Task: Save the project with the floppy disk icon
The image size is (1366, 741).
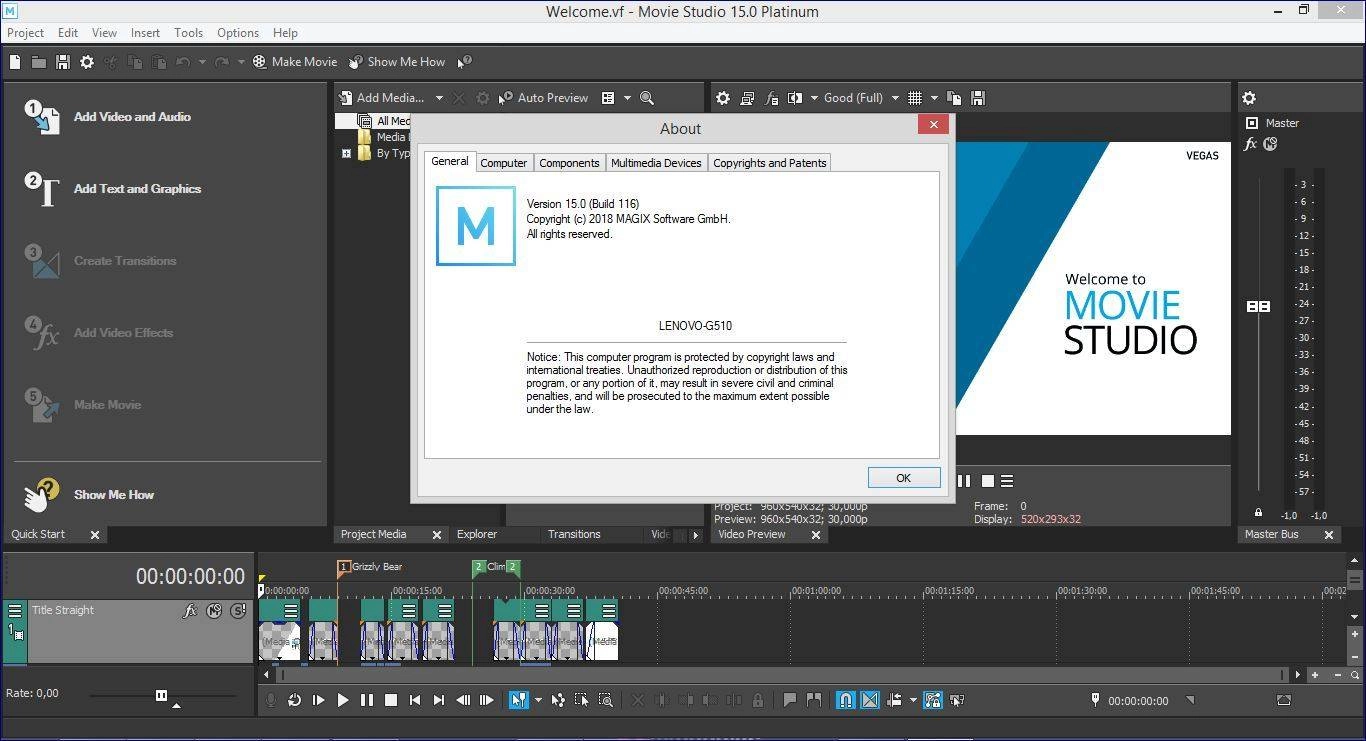Action: click(x=62, y=62)
